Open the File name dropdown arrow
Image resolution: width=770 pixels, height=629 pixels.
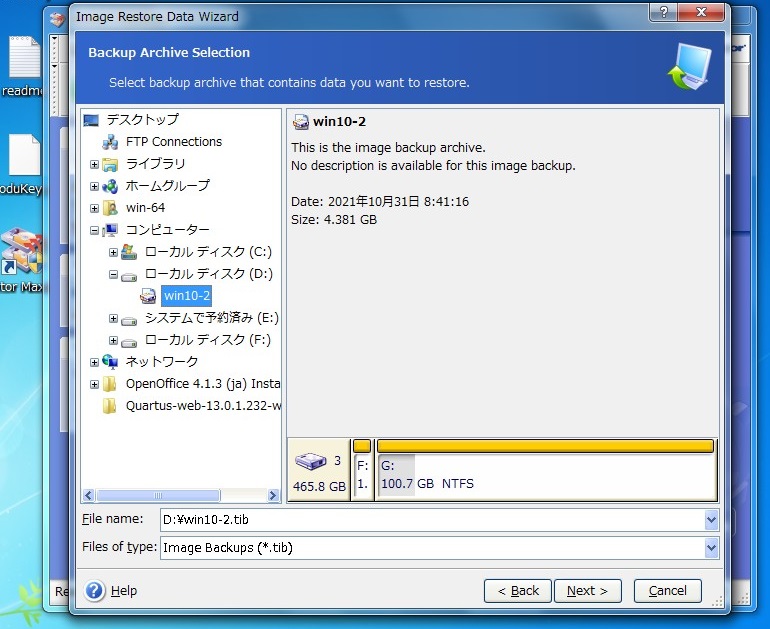coord(711,520)
